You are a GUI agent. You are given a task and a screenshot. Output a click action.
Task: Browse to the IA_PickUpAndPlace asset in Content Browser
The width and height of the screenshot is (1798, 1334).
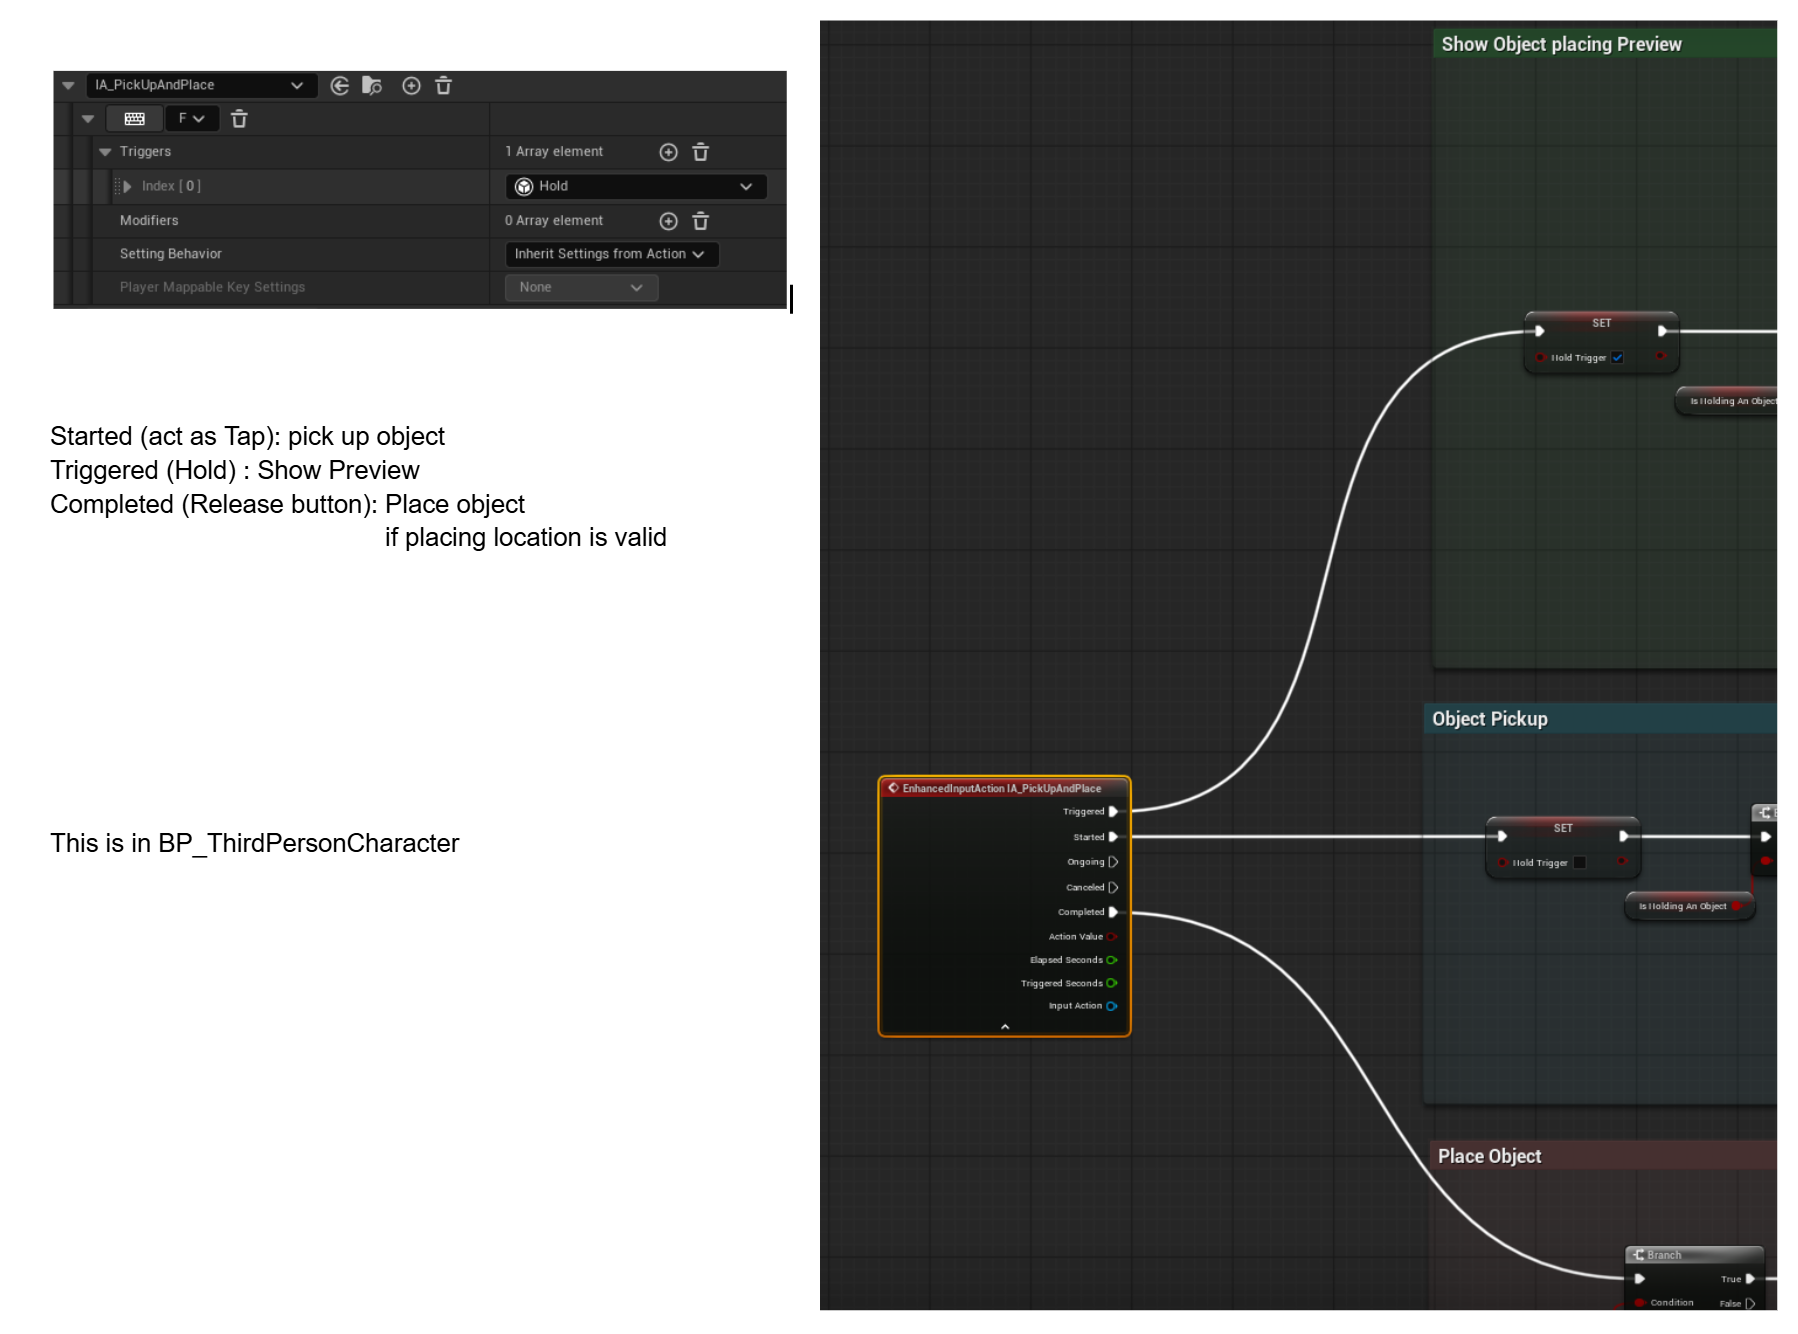pos(372,86)
